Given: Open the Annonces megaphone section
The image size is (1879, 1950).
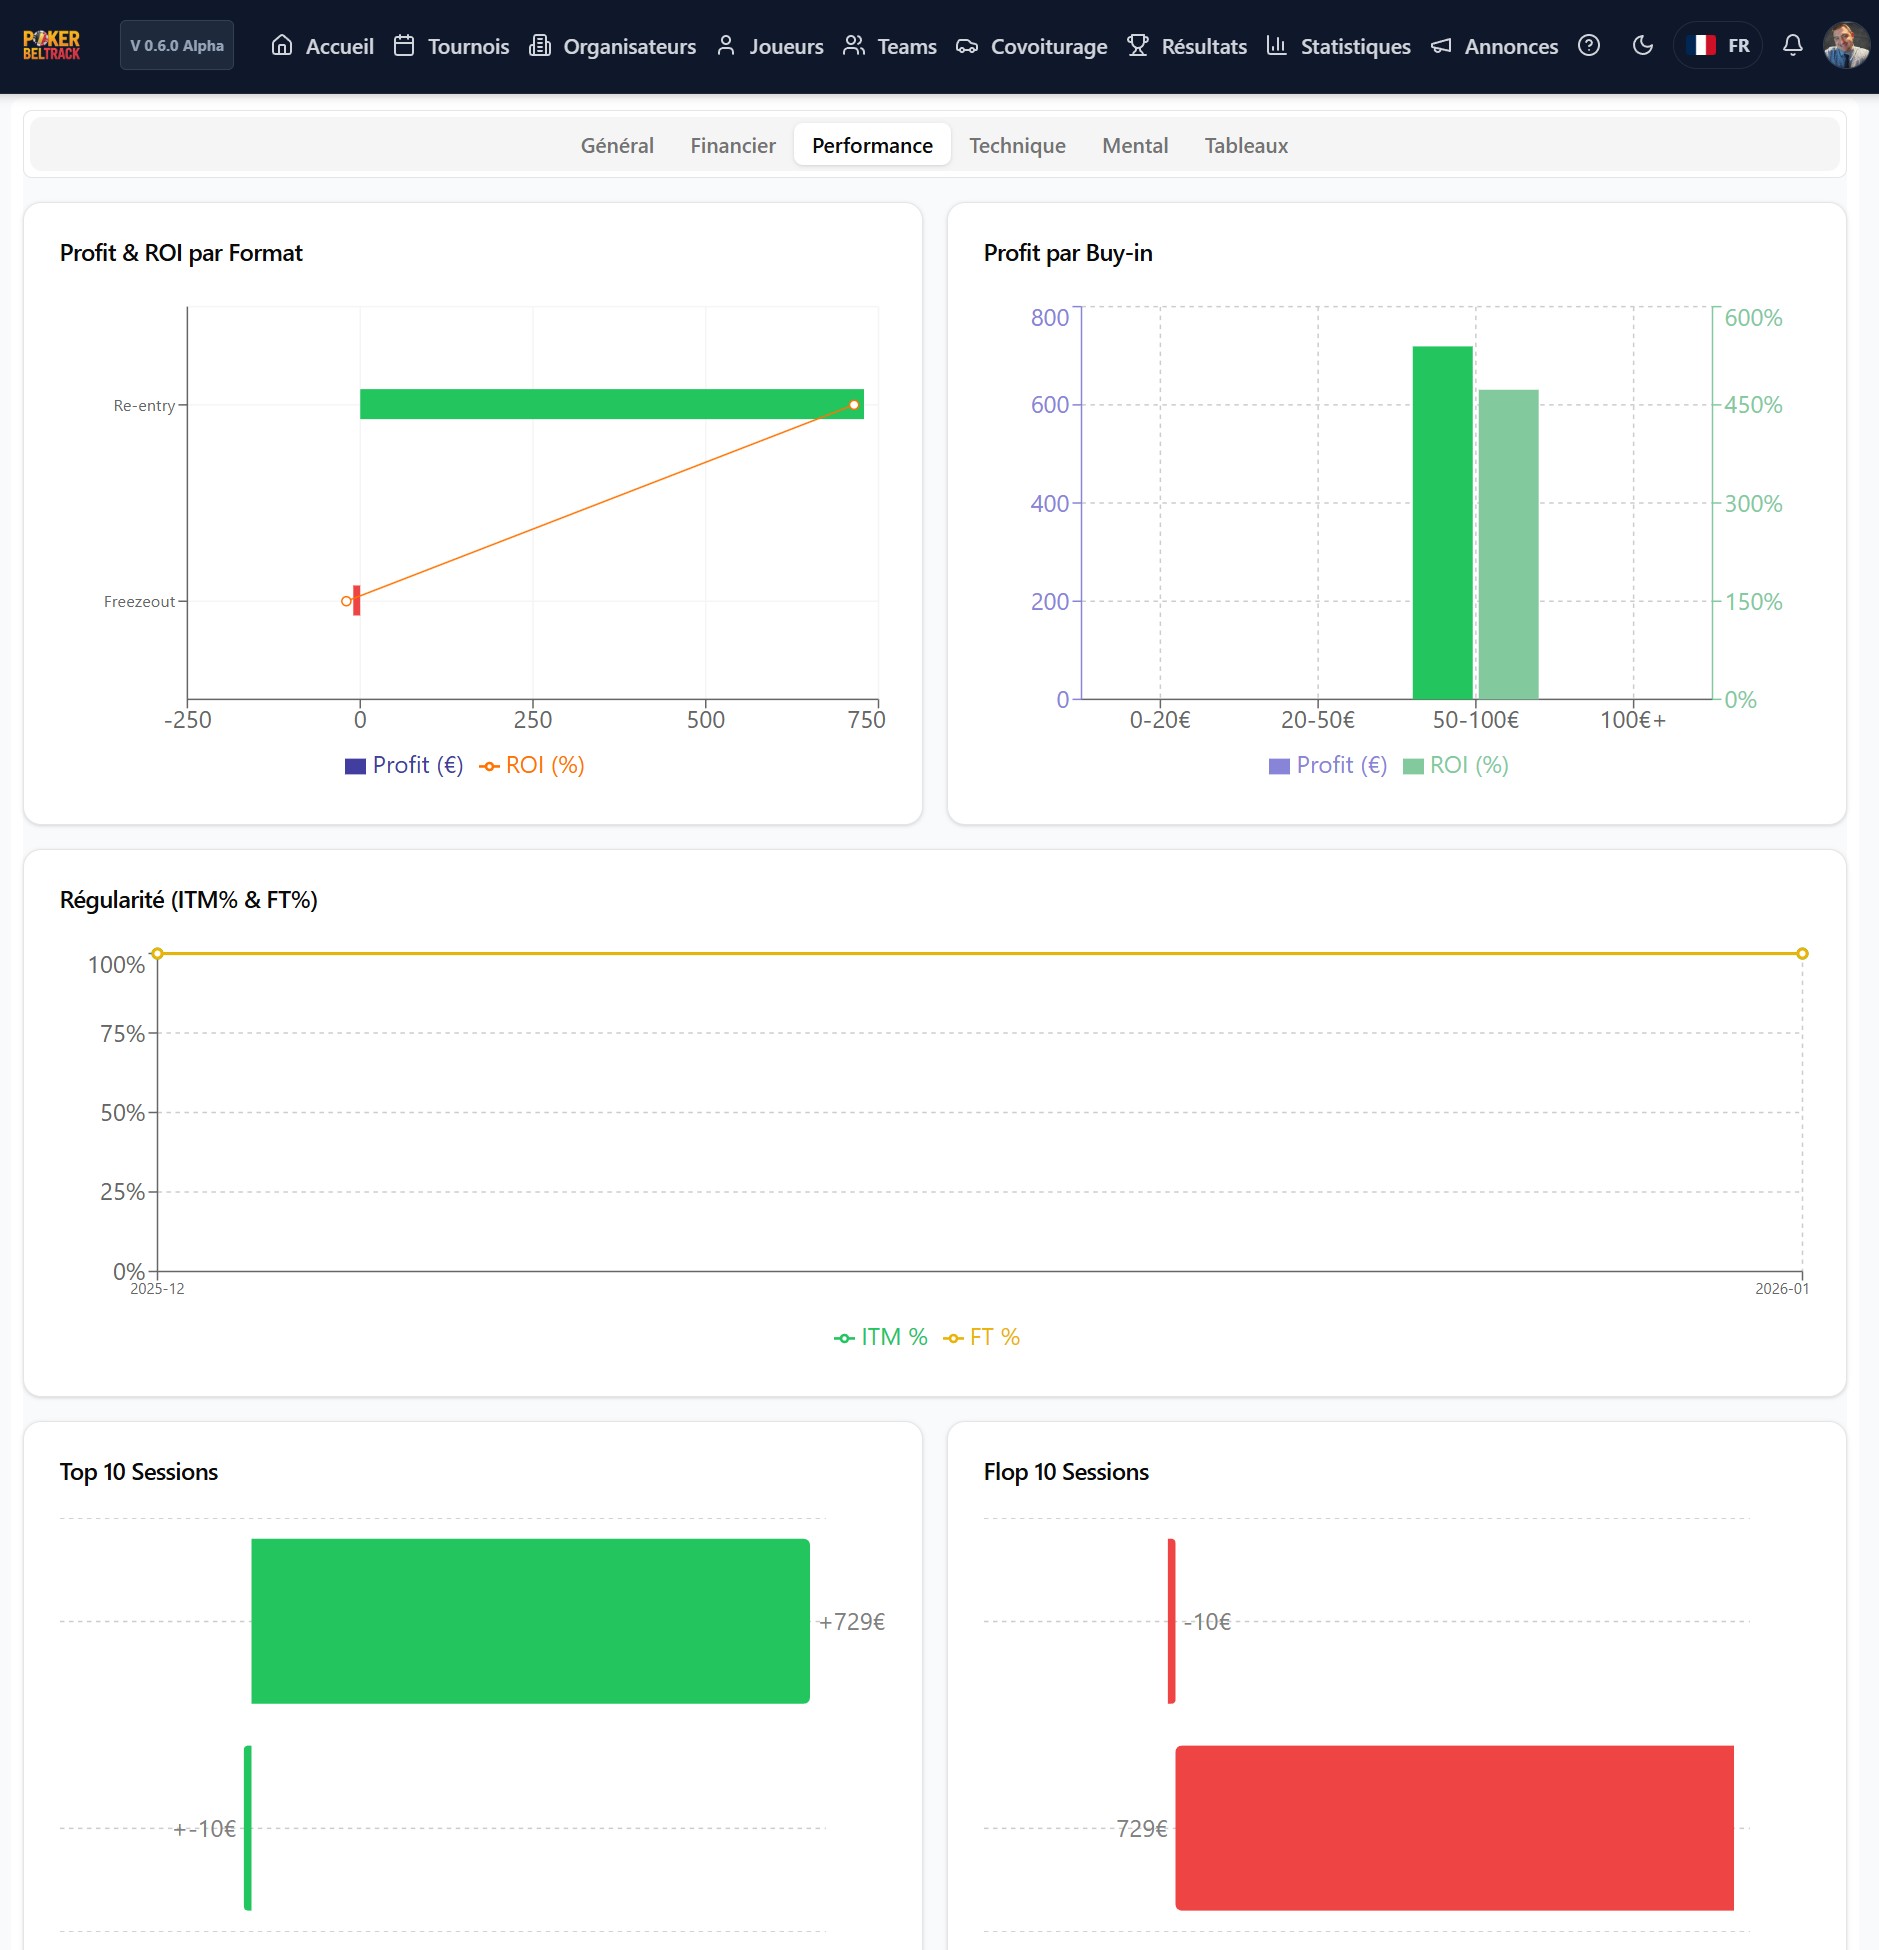Looking at the screenshot, I should (x=1494, y=46).
